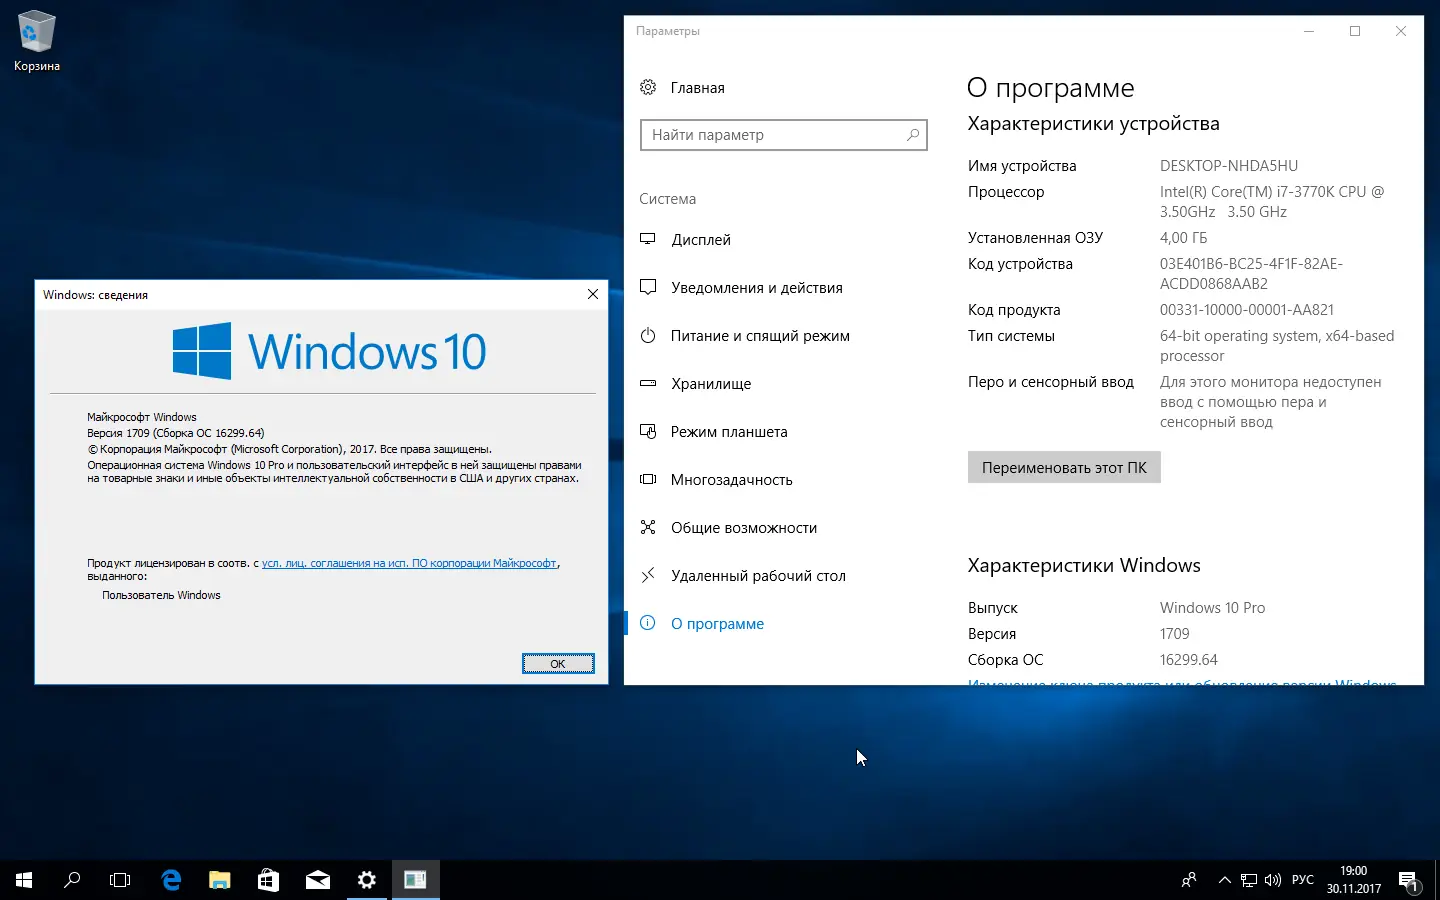Open volume control from the system tray
The height and width of the screenshot is (900, 1440).
click(1272, 880)
